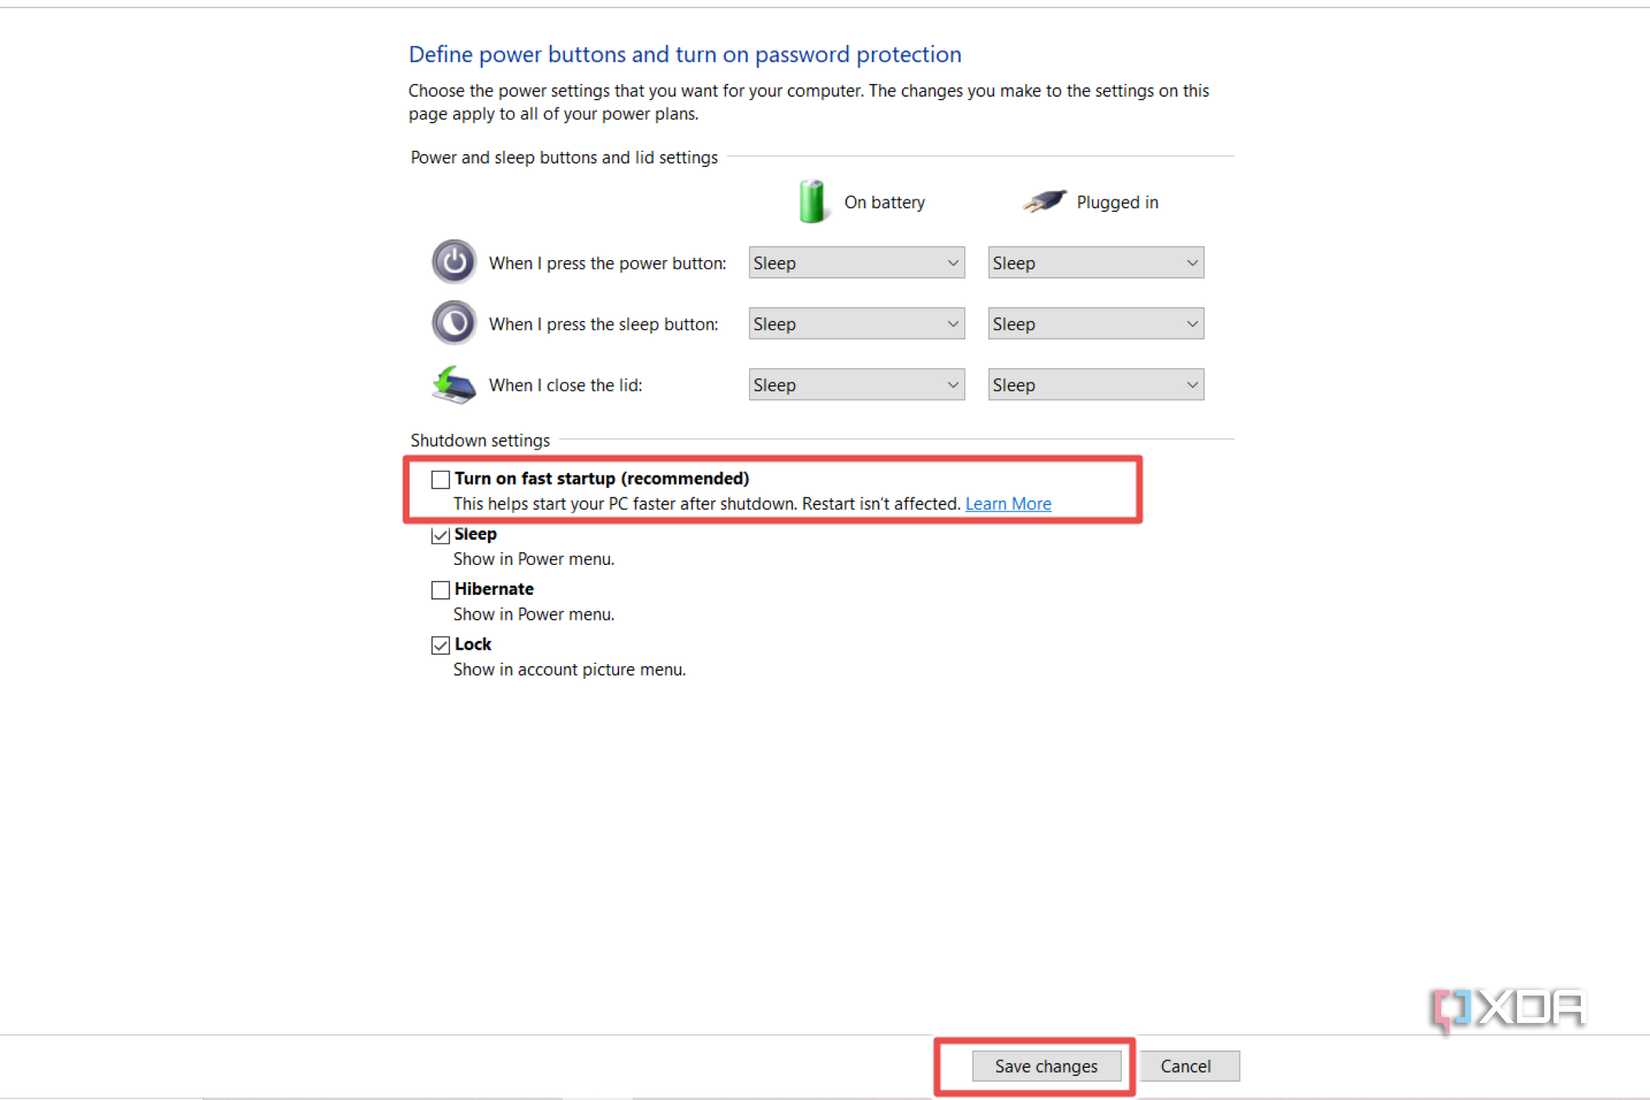Click 'When I press the power button:' label
1650x1100 pixels.
click(x=607, y=263)
